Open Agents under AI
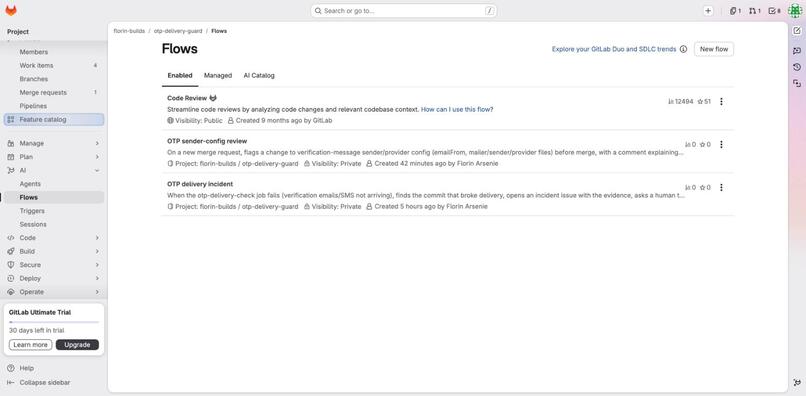The image size is (806, 396). point(54,184)
